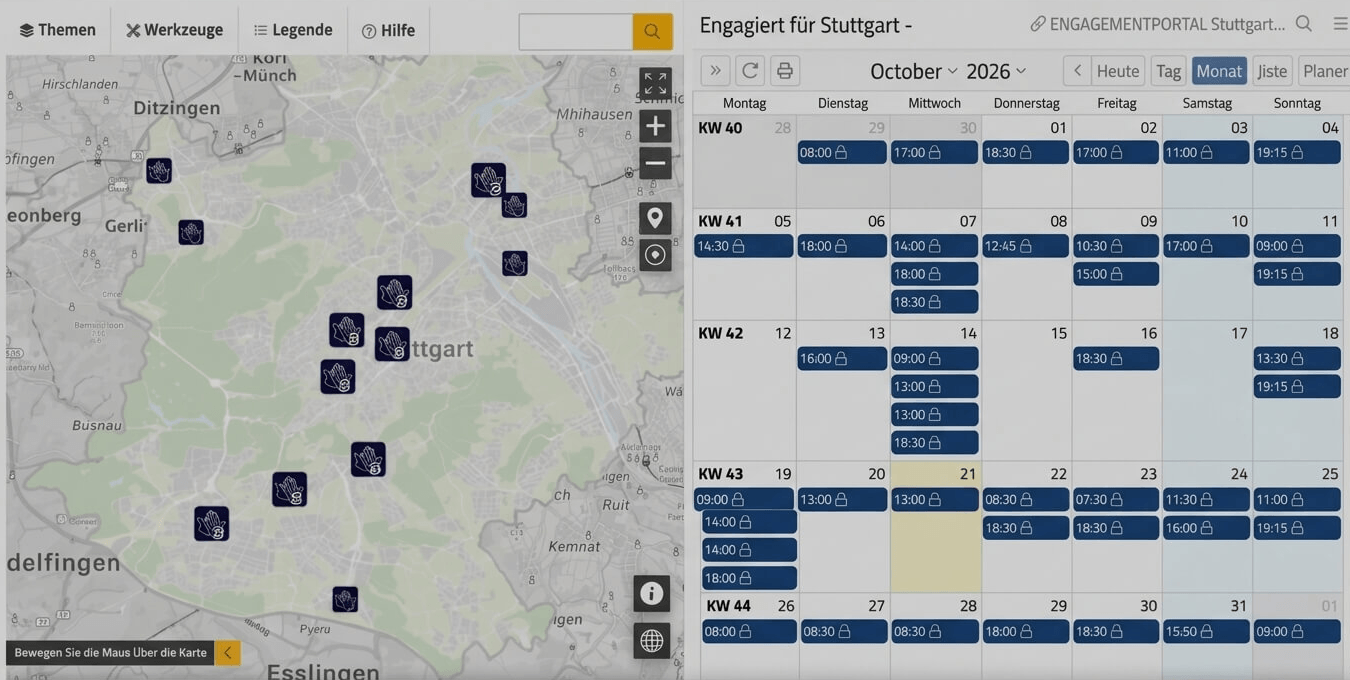Open the ENGAGEMENTPORTAL Stuttgart link
The width and height of the screenshot is (1350, 680).
1158,24
